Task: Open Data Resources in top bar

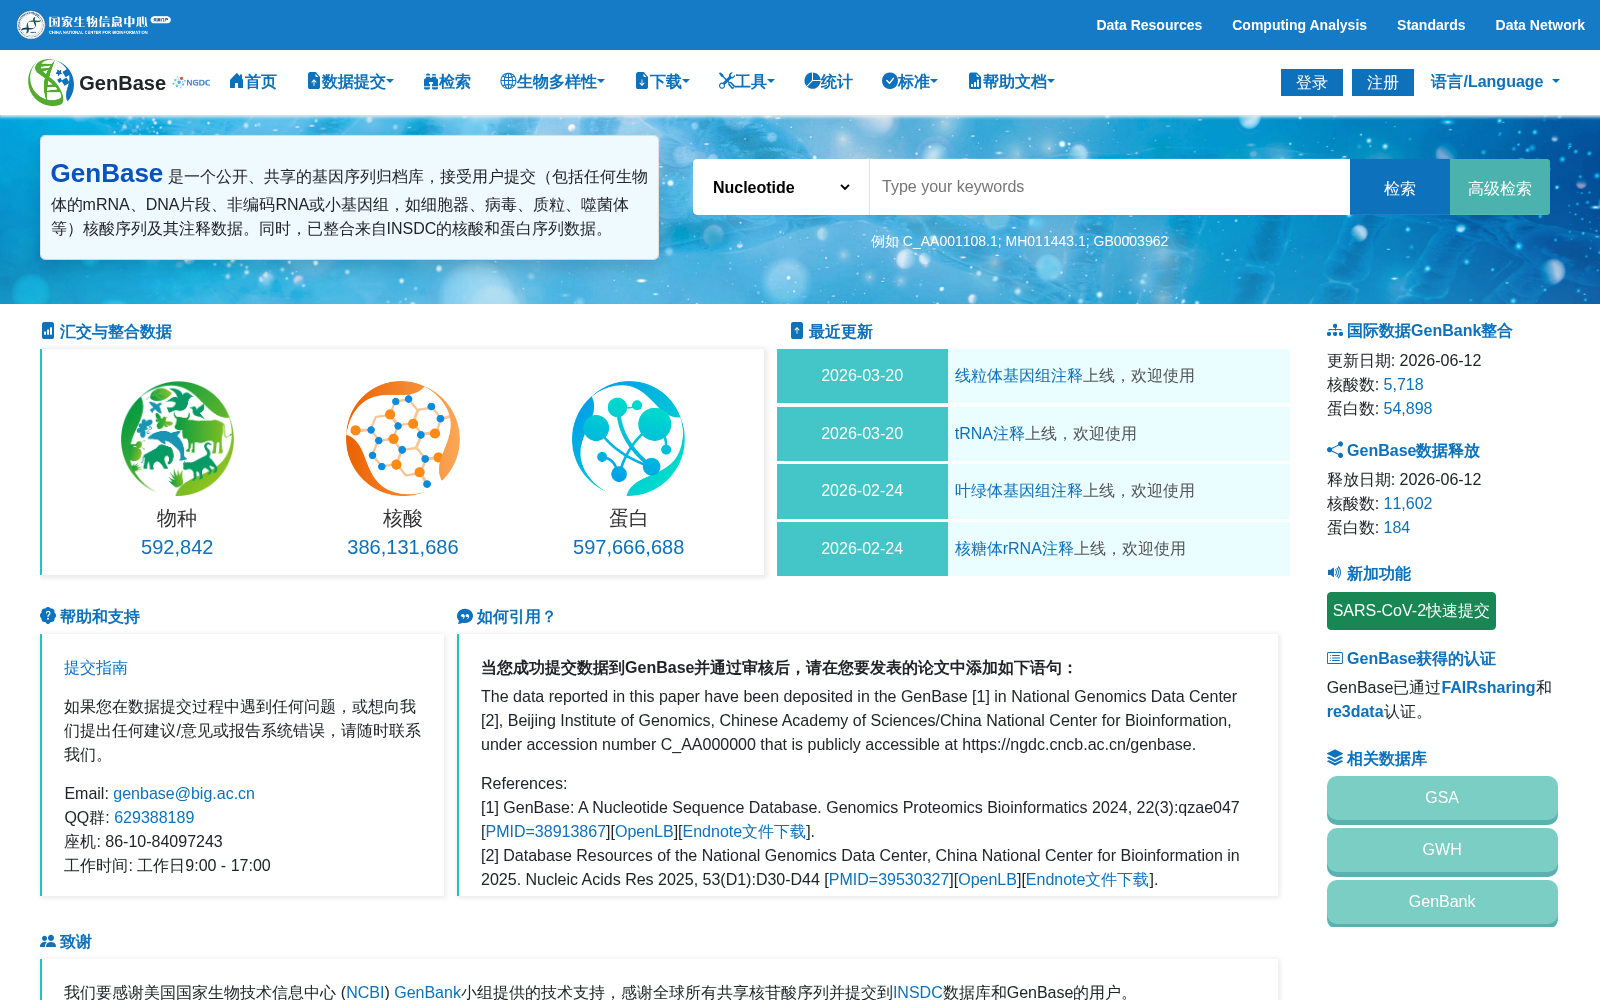Action: click(x=1149, y=25)
